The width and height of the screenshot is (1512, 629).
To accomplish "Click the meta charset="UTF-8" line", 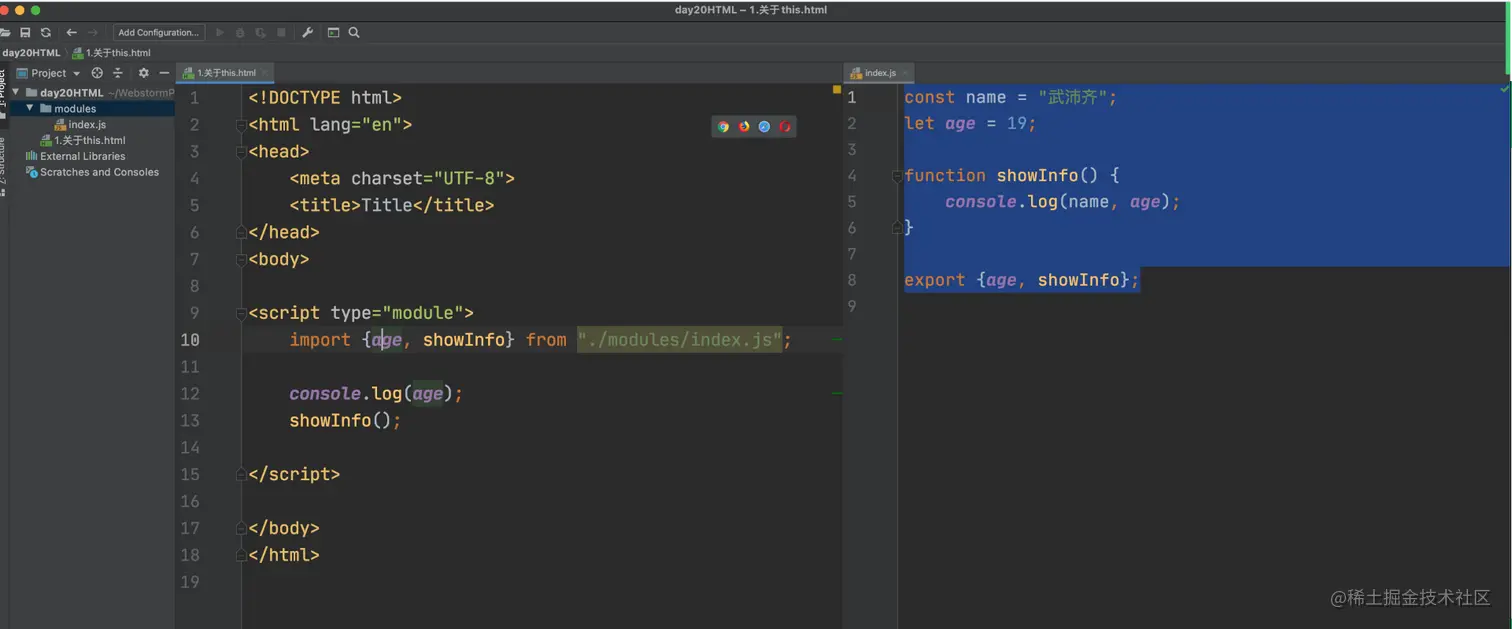I will 402,178.
